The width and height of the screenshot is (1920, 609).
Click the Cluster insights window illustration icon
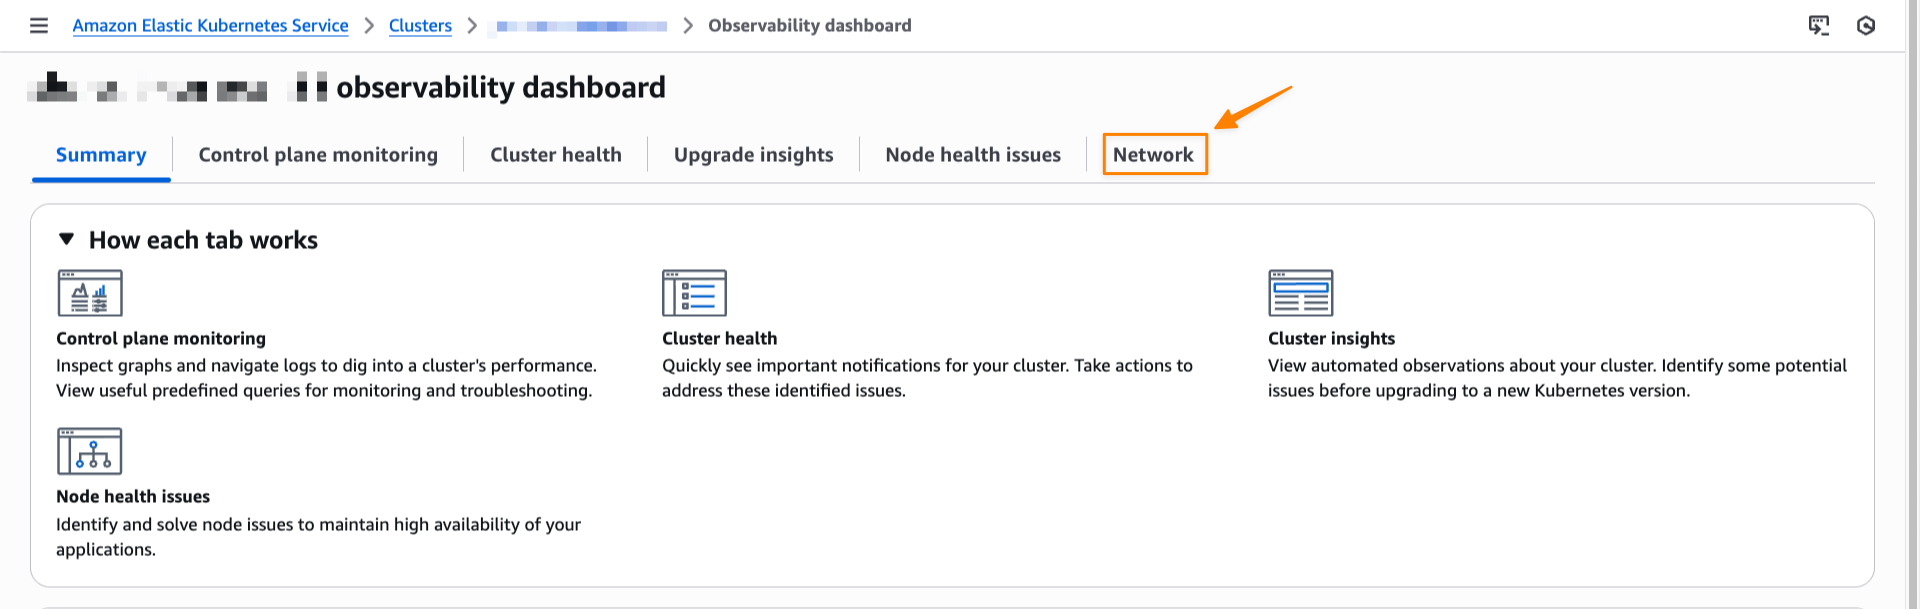[1300, 293]
